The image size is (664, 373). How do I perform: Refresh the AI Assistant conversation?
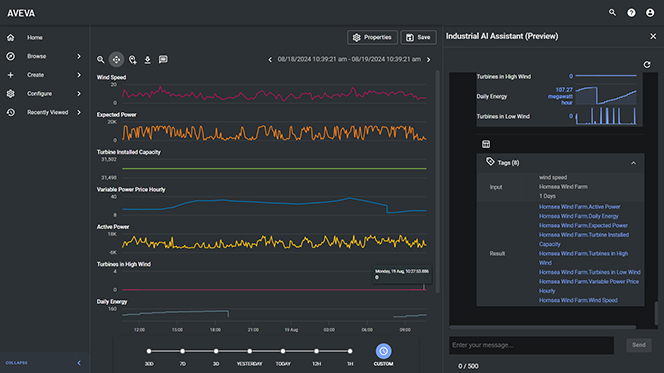(647, 64)
